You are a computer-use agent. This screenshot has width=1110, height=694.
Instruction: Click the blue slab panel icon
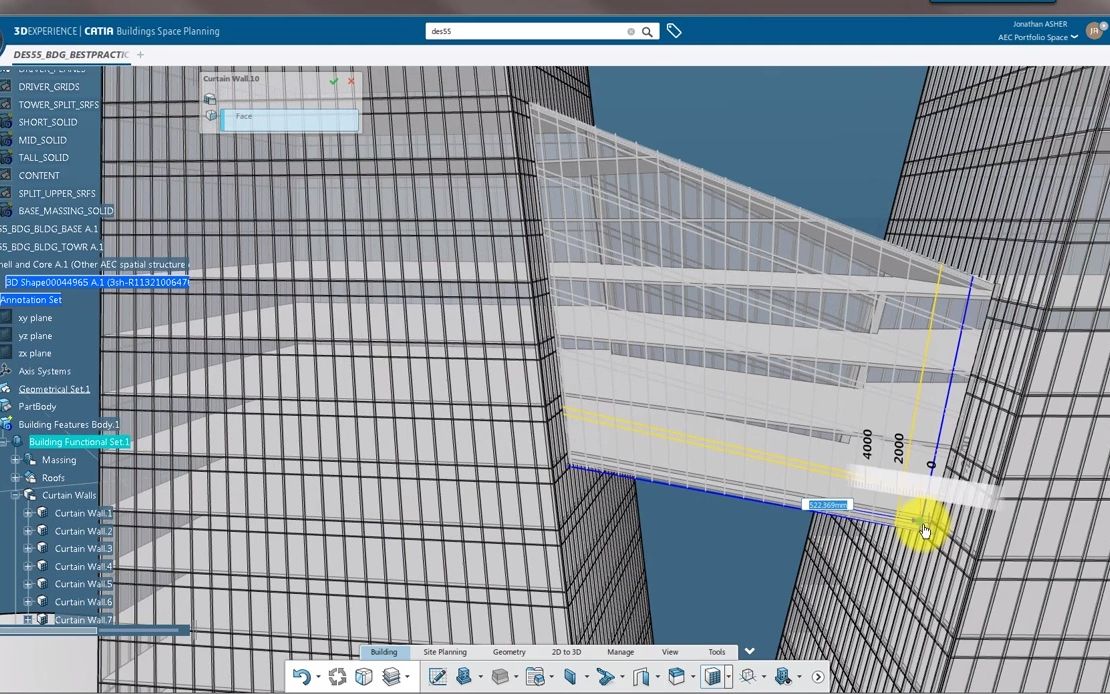570,677
